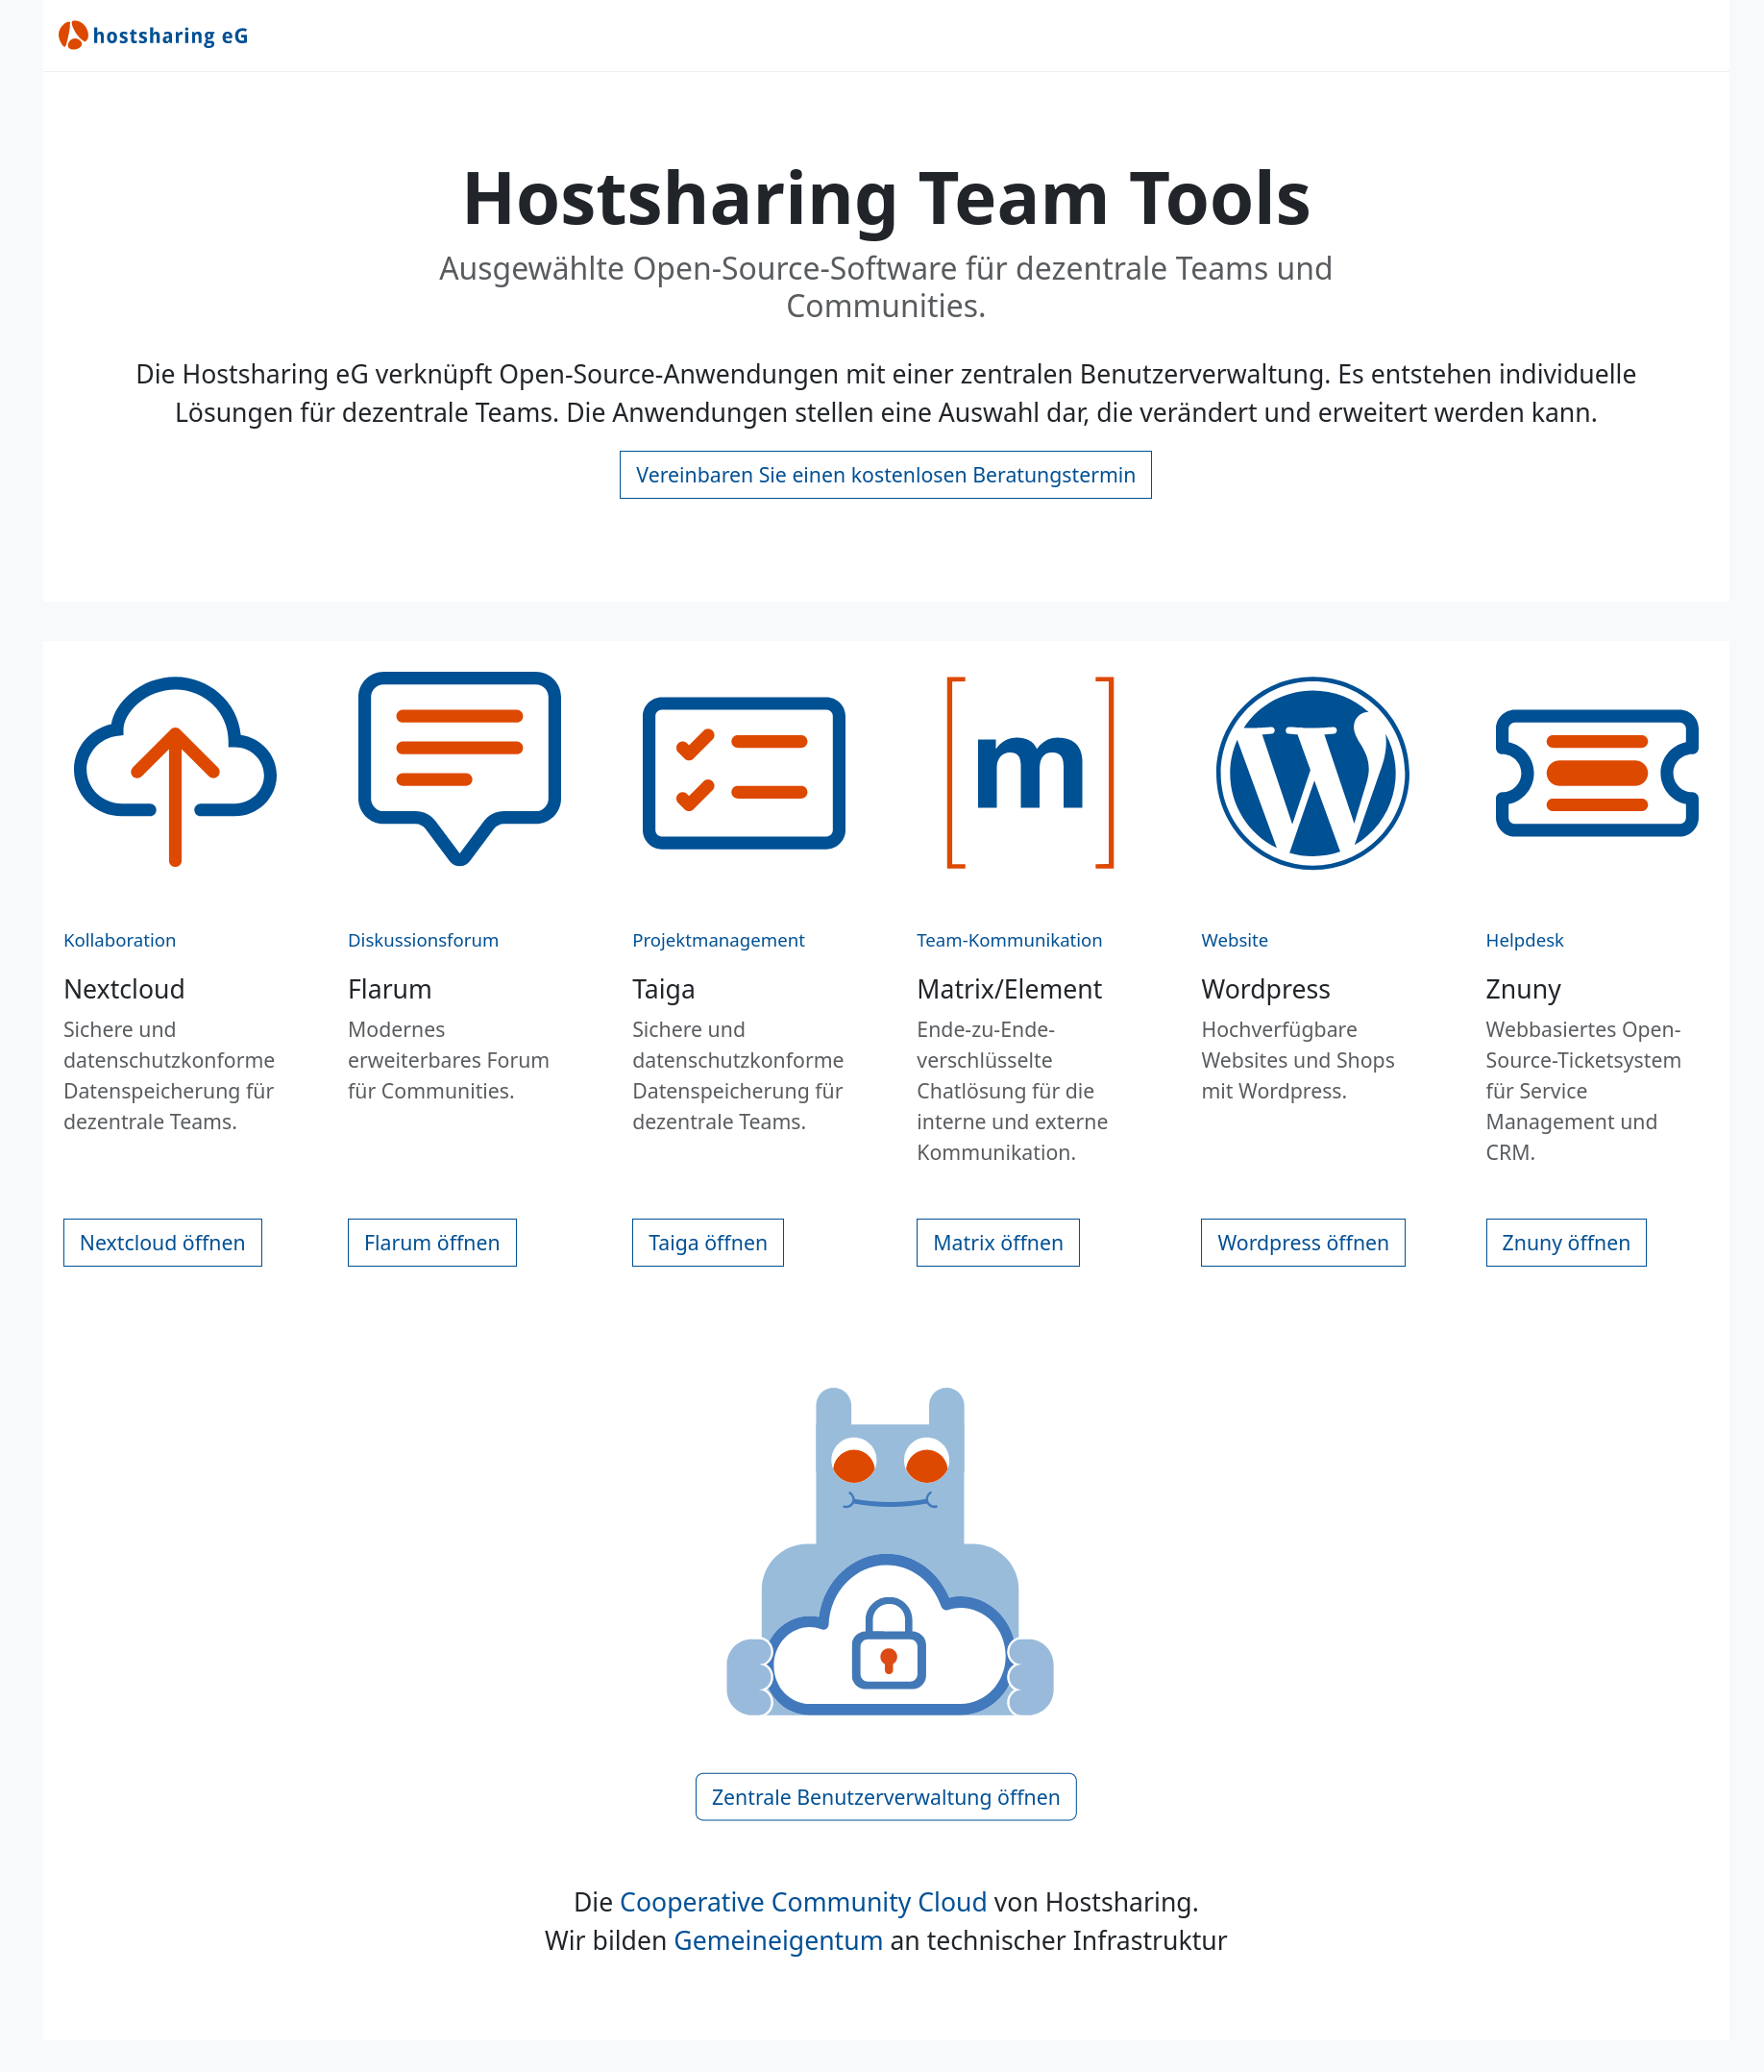Click the Flarum speech bubble icon
Viewport: 1764px width, 2072px height.
(460, 768)
